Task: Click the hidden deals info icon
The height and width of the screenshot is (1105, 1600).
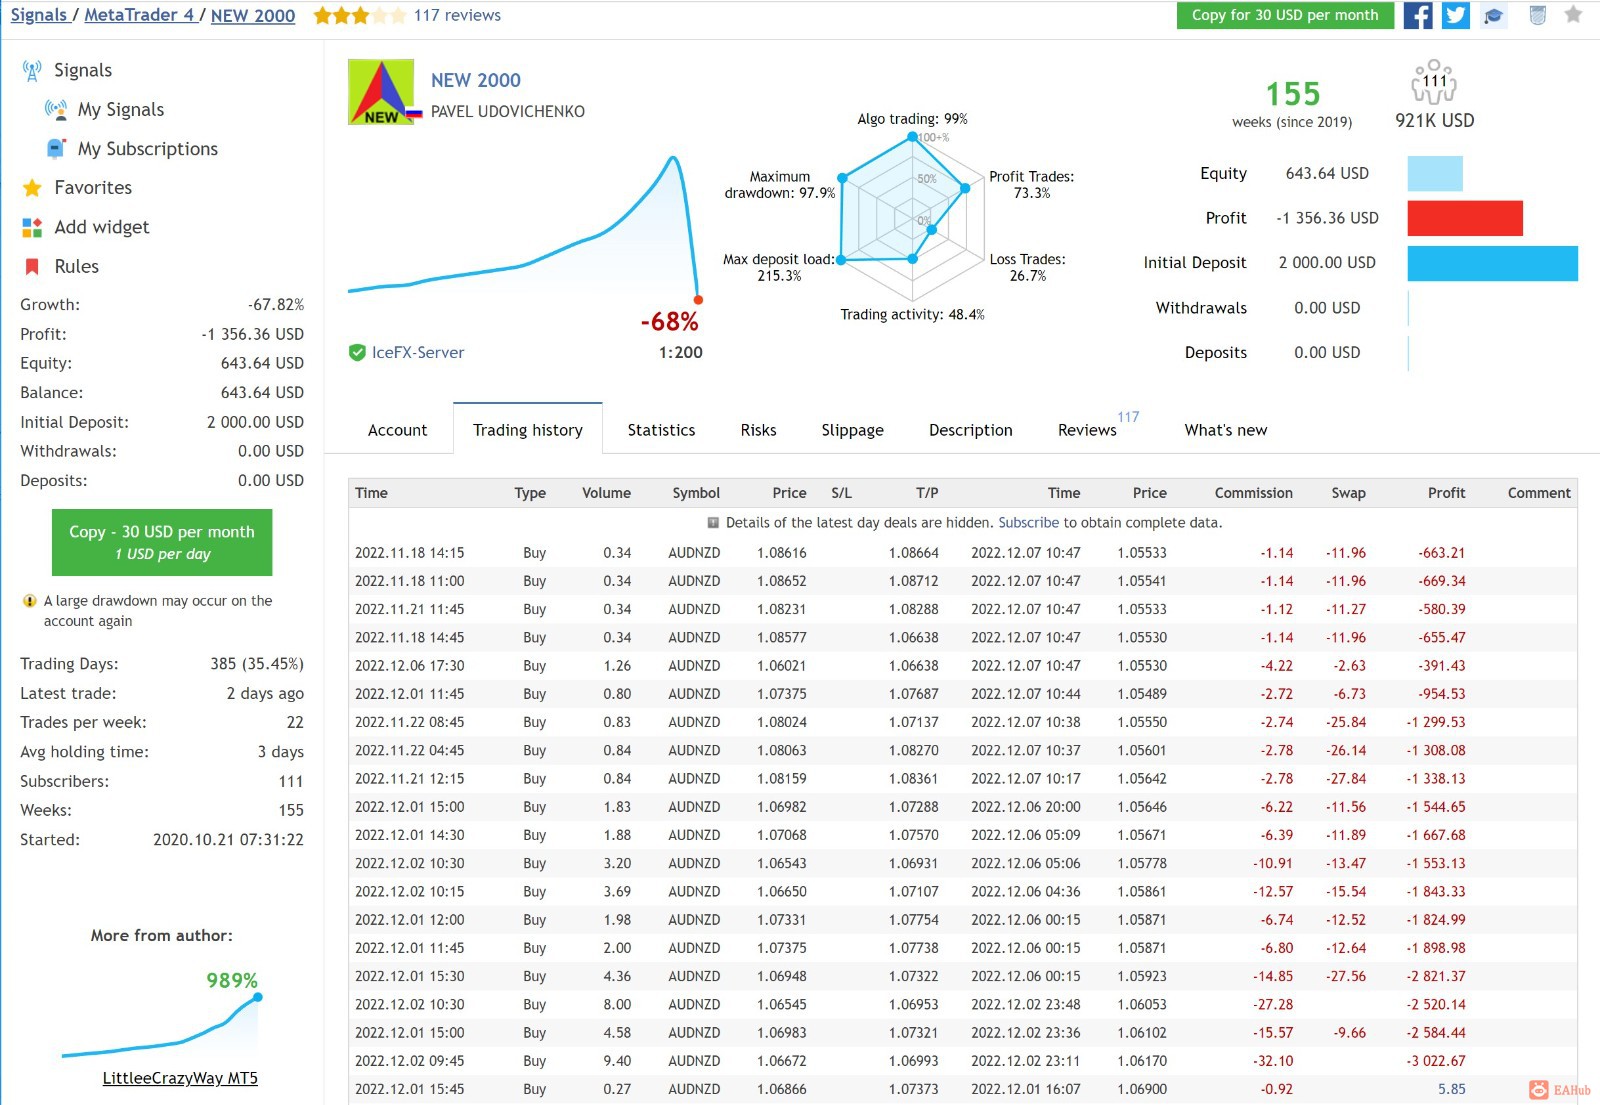Action: [x=713, y=523]
